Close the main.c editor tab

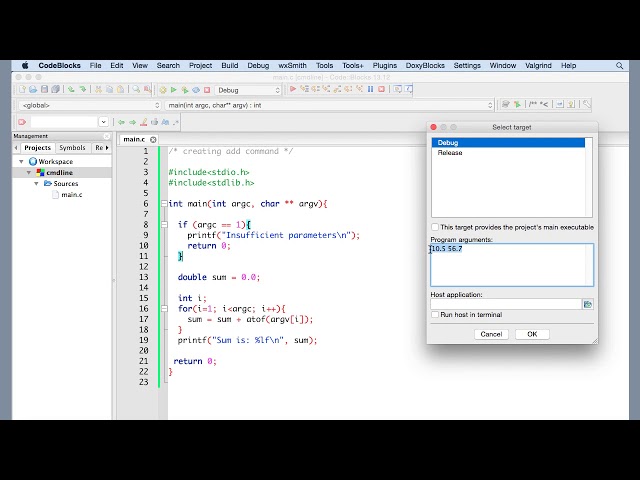point(153,140)
